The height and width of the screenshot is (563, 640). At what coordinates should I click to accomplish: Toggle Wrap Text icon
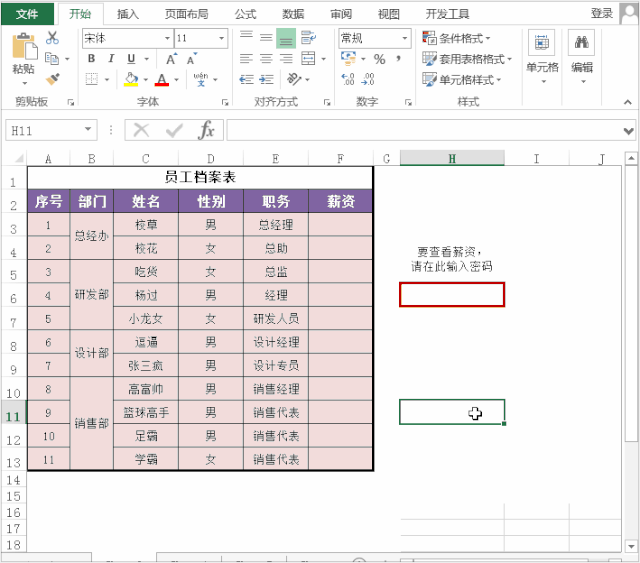click(308, 38)
